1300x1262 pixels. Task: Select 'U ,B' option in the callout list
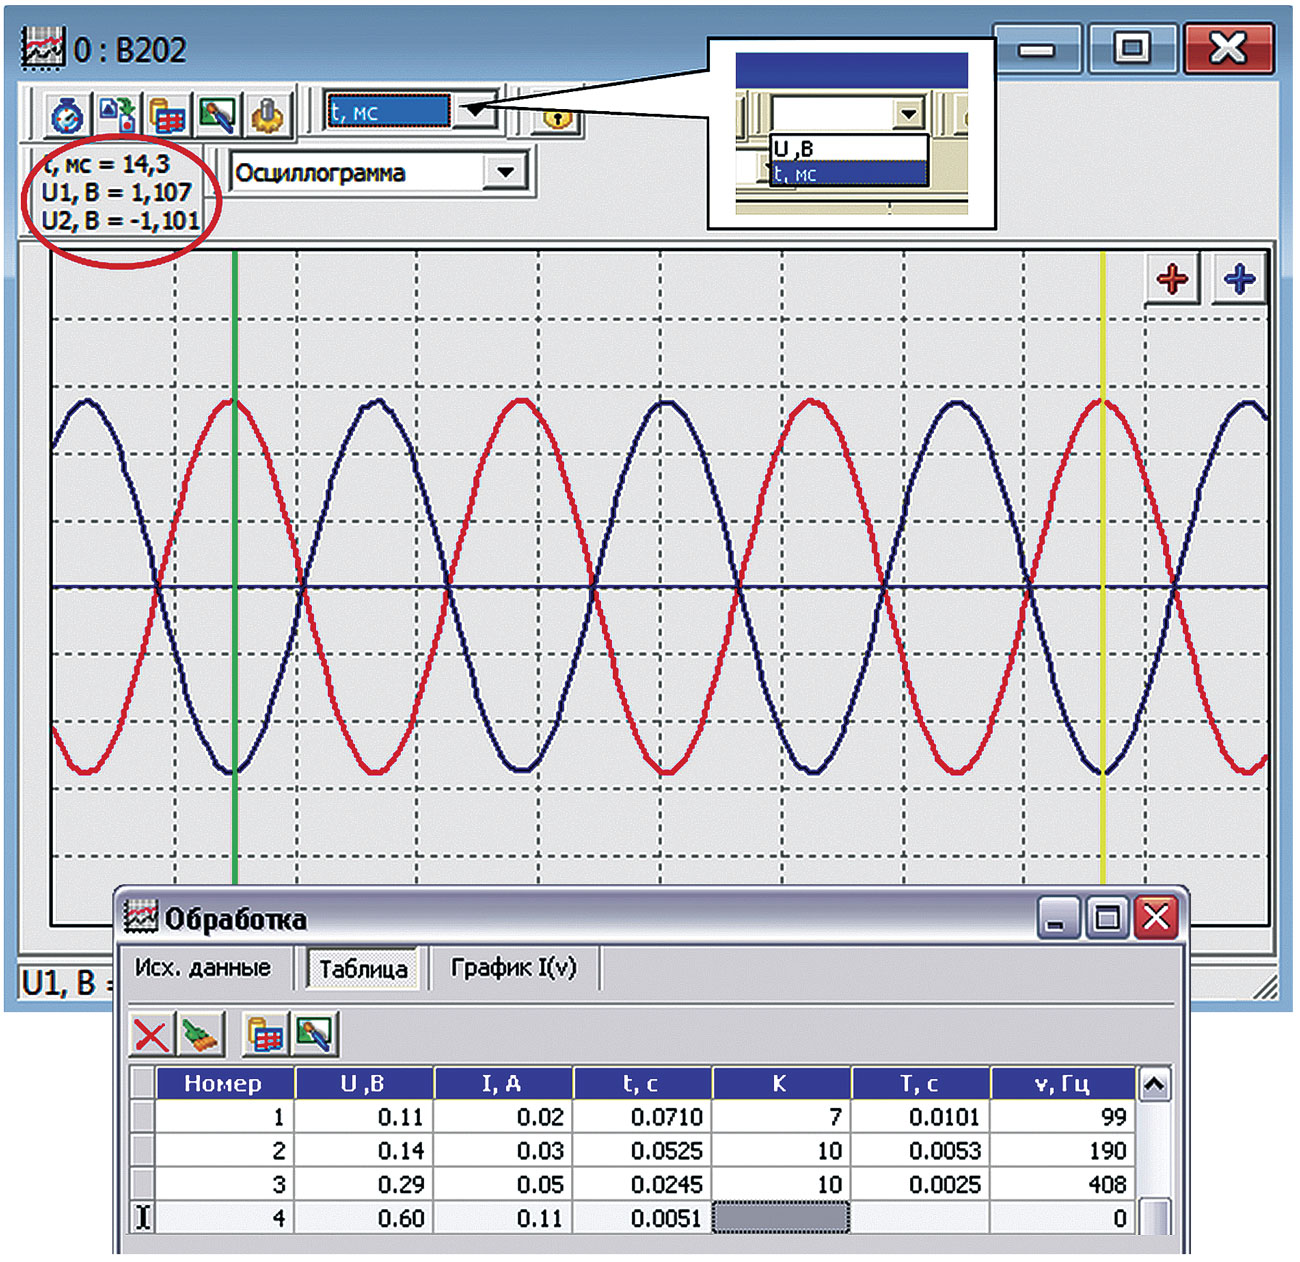coord(848,149)
